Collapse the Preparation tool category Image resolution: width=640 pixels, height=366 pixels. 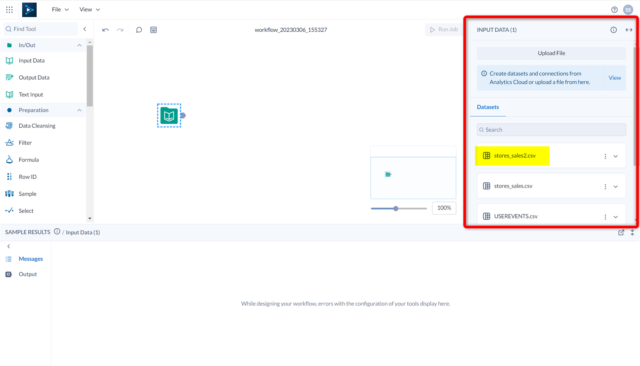[79, 110]
